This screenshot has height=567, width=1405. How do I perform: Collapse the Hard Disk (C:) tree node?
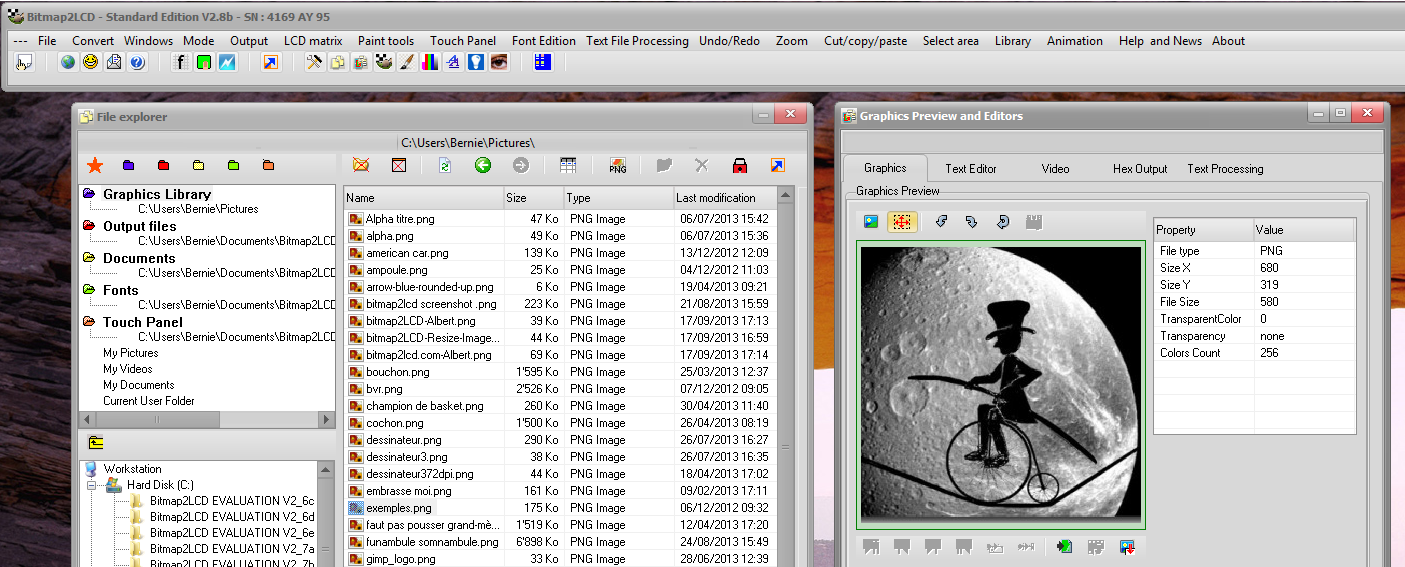91,485
